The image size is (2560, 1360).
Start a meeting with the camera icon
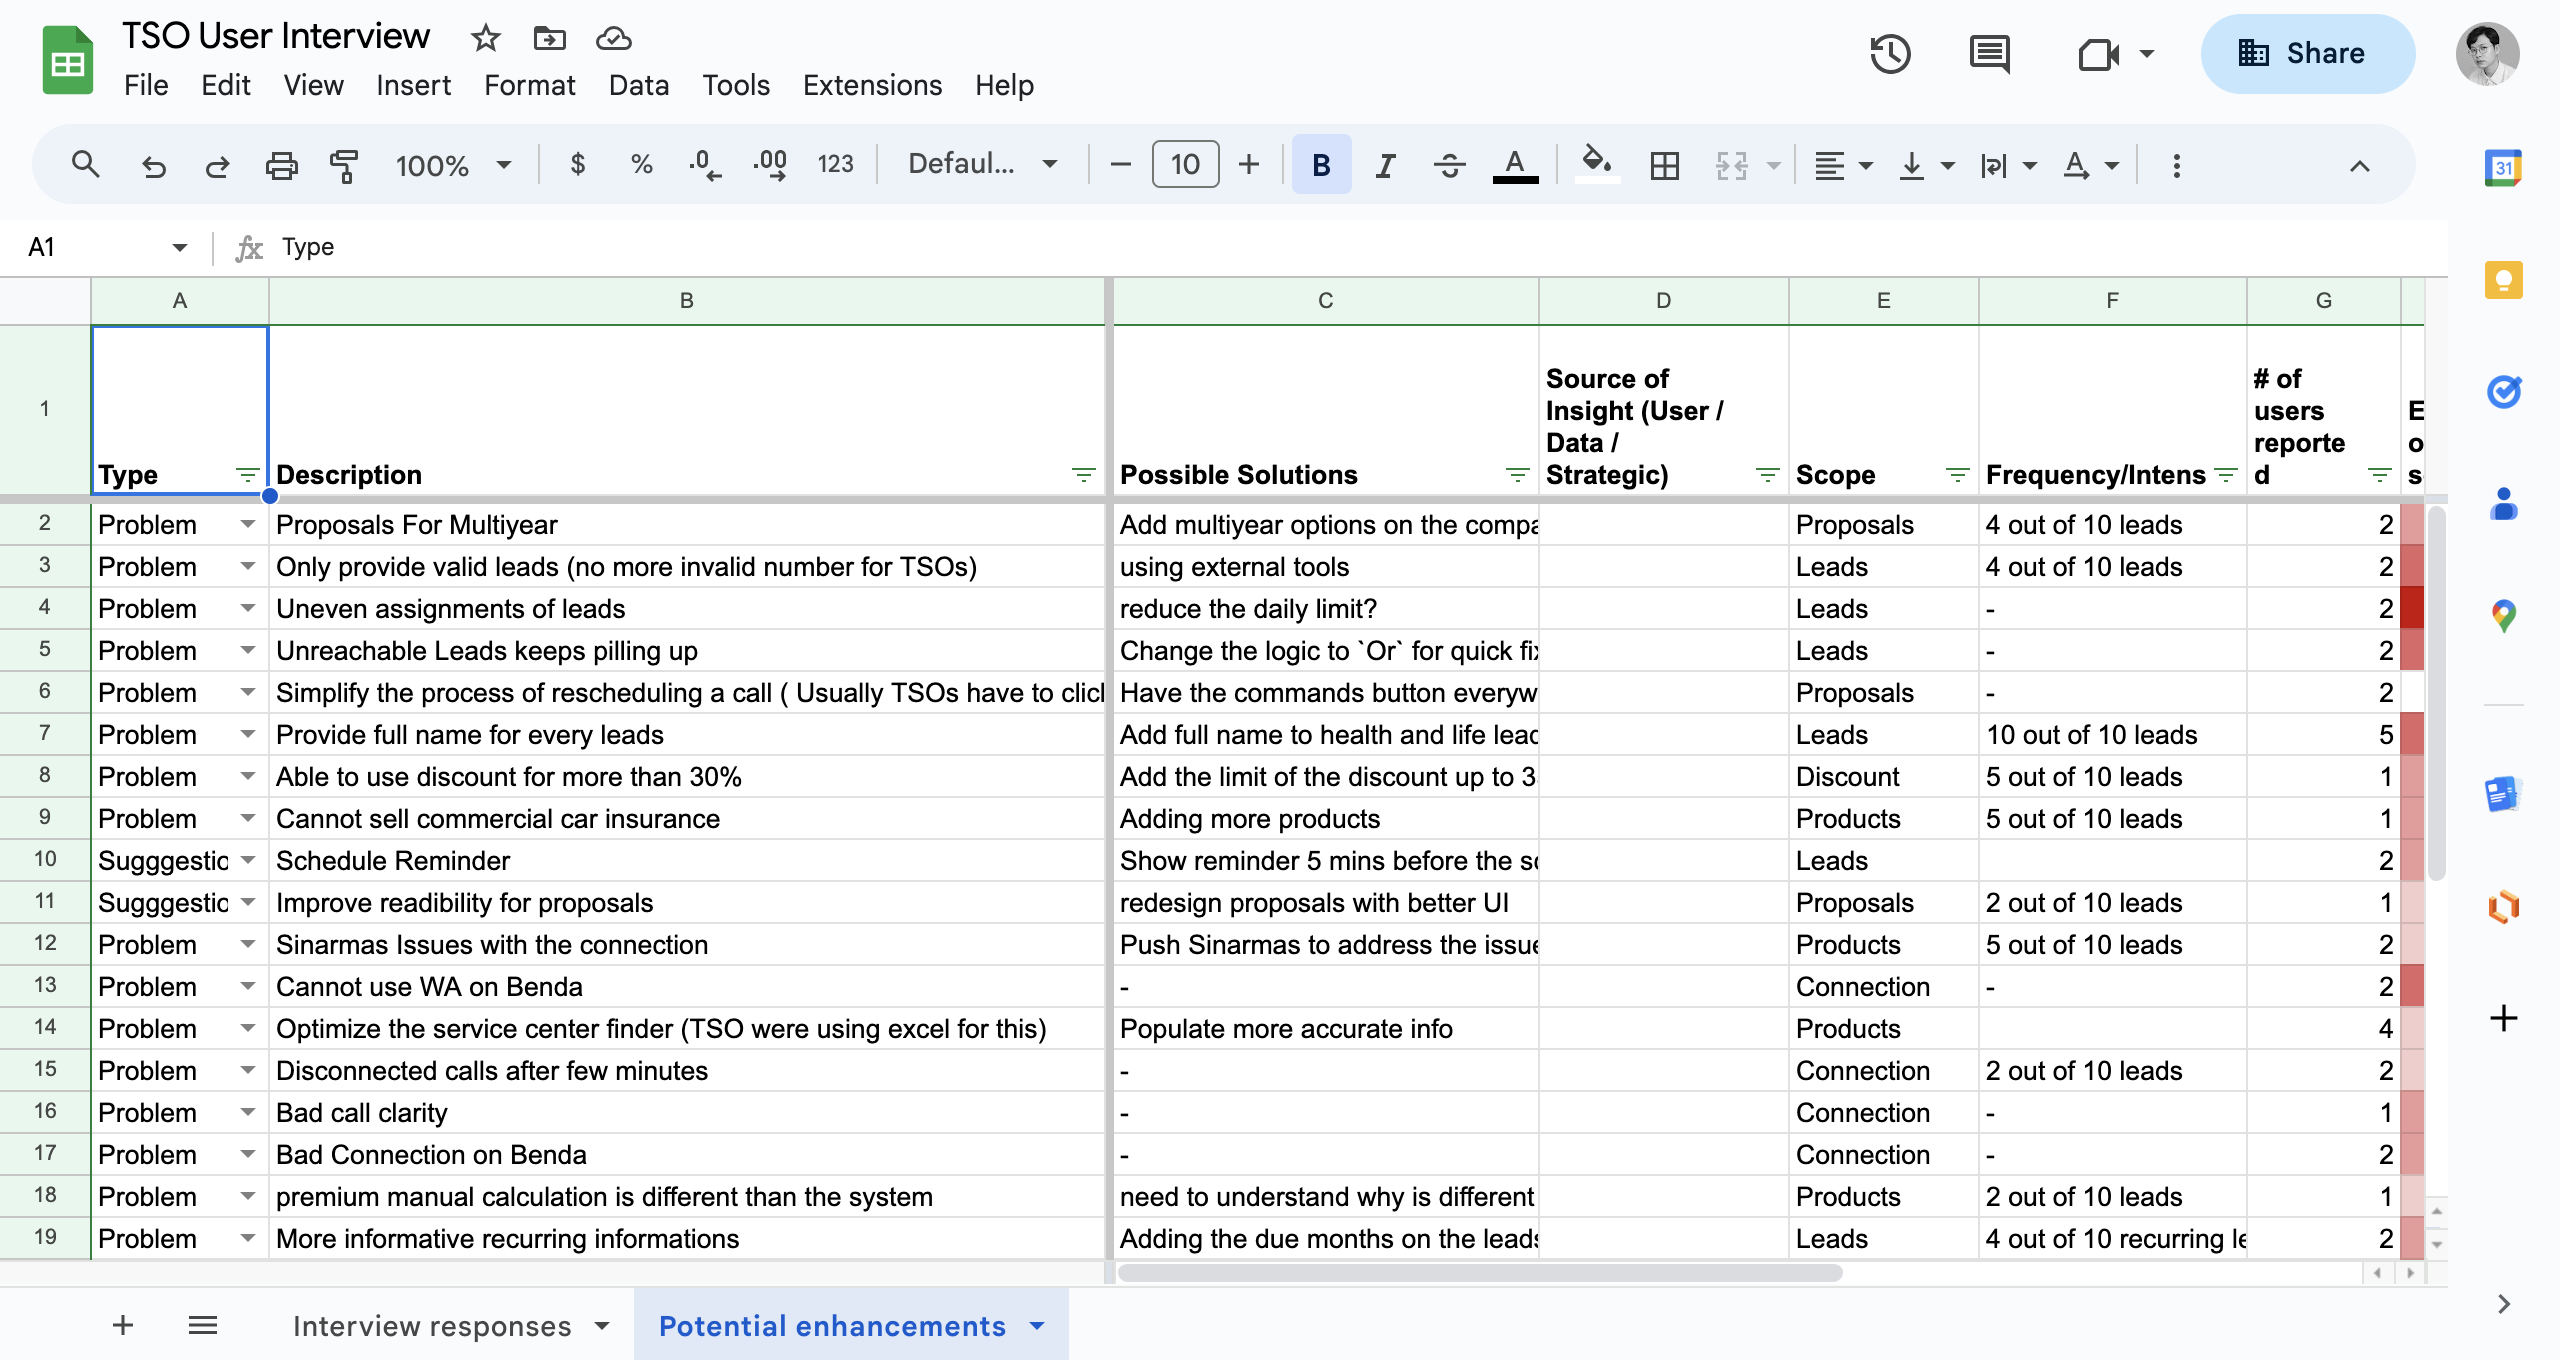[2099, 54]
